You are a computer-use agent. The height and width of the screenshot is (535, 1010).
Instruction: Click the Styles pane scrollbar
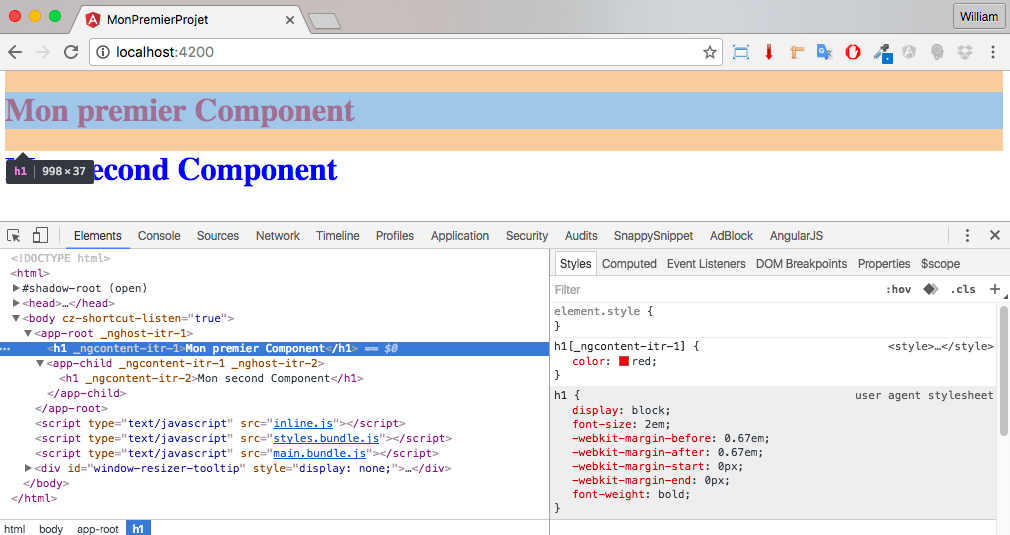[x=1004, y=373]
